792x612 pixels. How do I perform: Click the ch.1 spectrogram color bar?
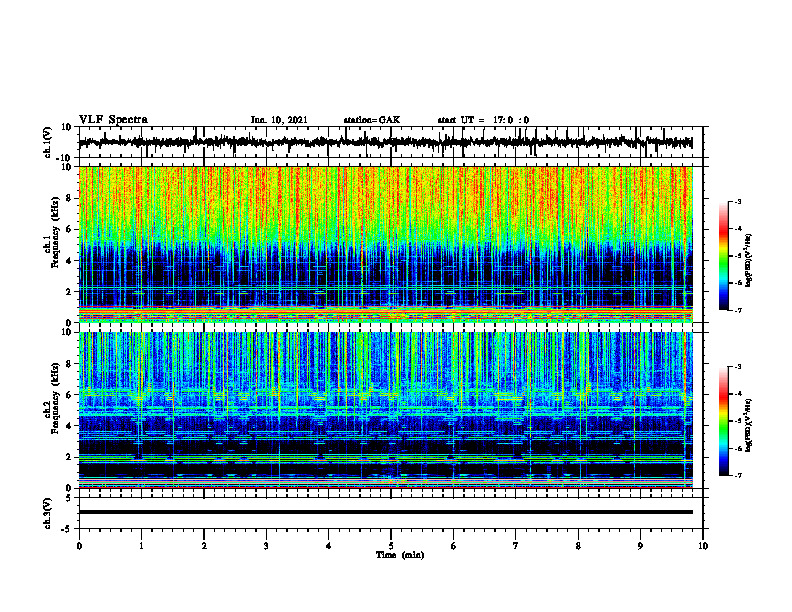click(x=724, y=256)
